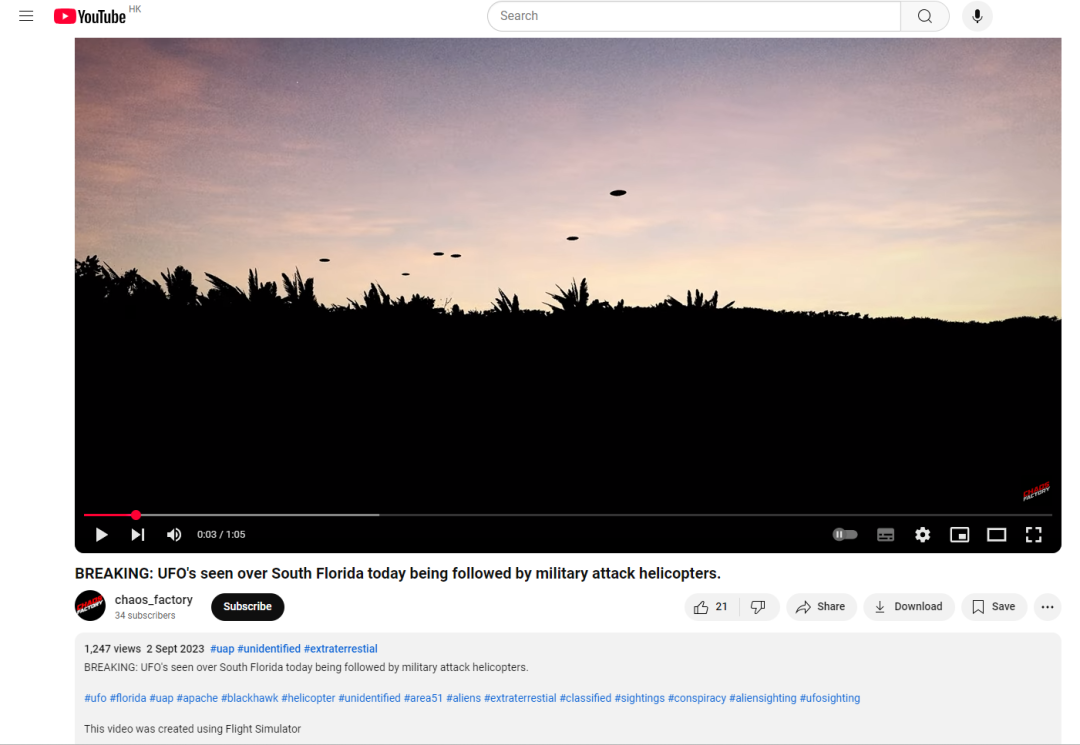Screen dimensions: 1080x745
Task: Like the video with thumbs up
Action: coord(710,607)
